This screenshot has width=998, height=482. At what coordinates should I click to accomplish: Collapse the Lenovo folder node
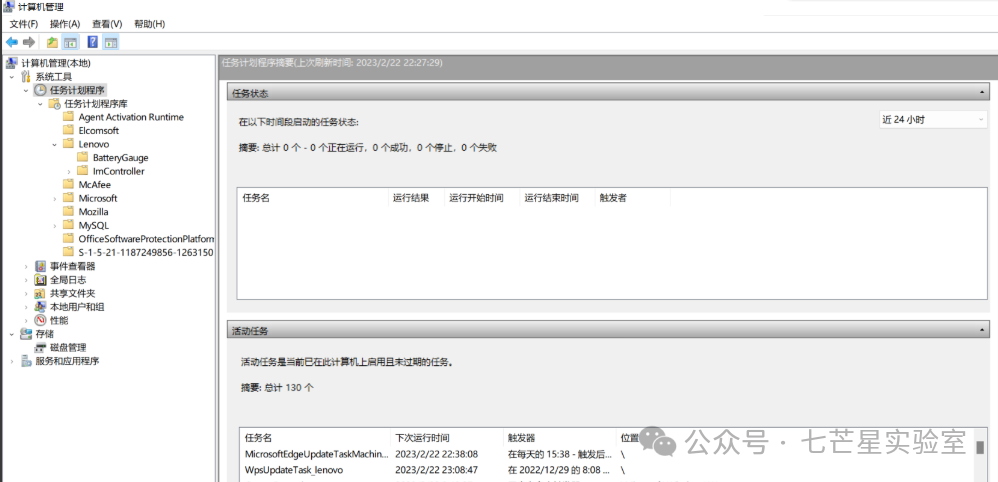55,145
